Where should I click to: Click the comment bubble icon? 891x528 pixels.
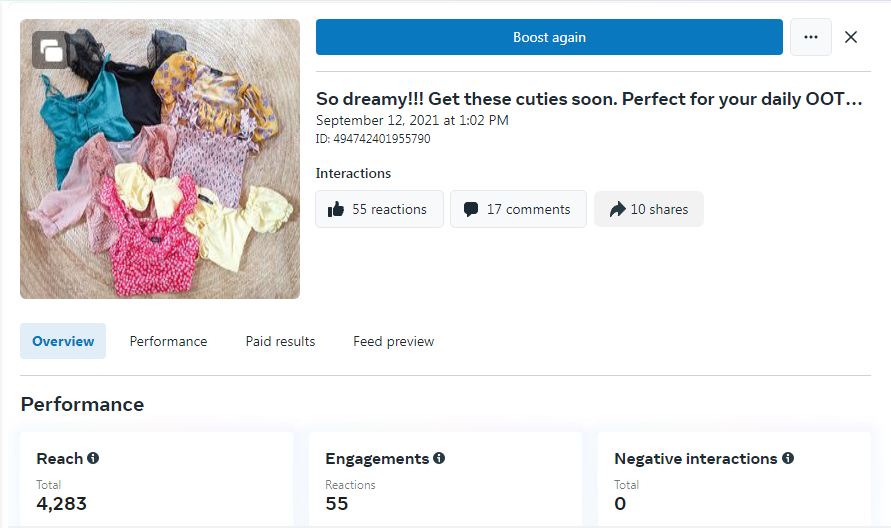[471, 209]
